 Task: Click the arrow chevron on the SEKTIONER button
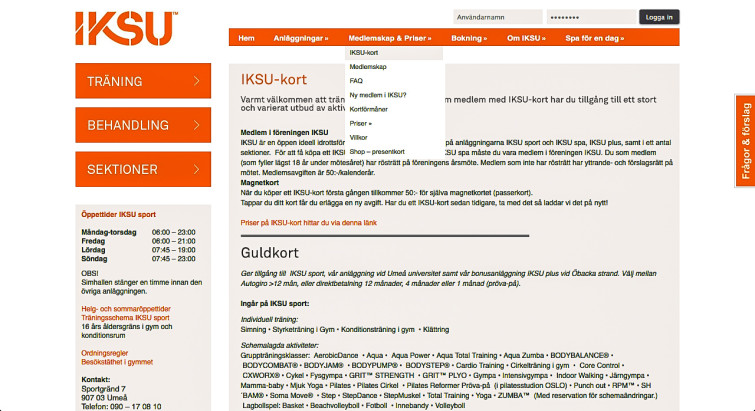(x=196, y=169)
